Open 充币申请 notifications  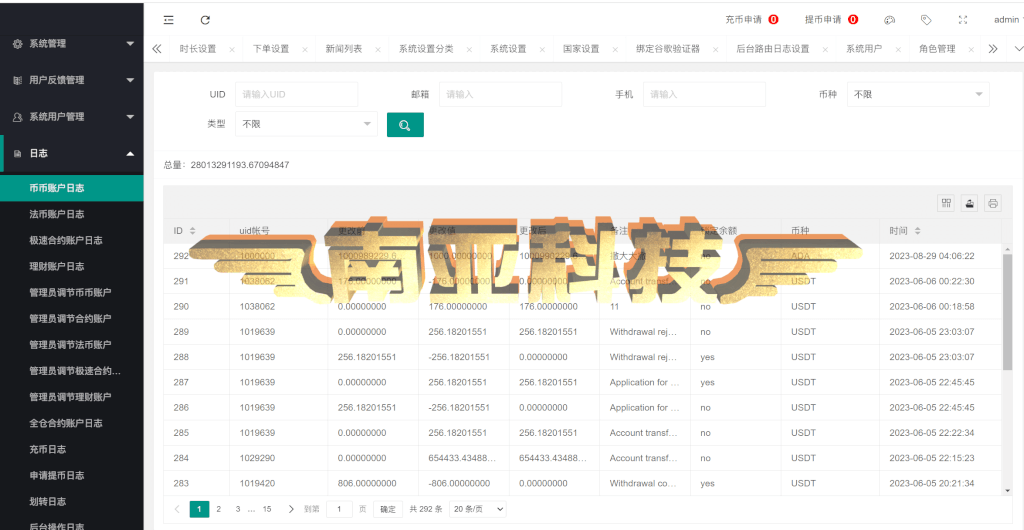click(x=752, y=20)
